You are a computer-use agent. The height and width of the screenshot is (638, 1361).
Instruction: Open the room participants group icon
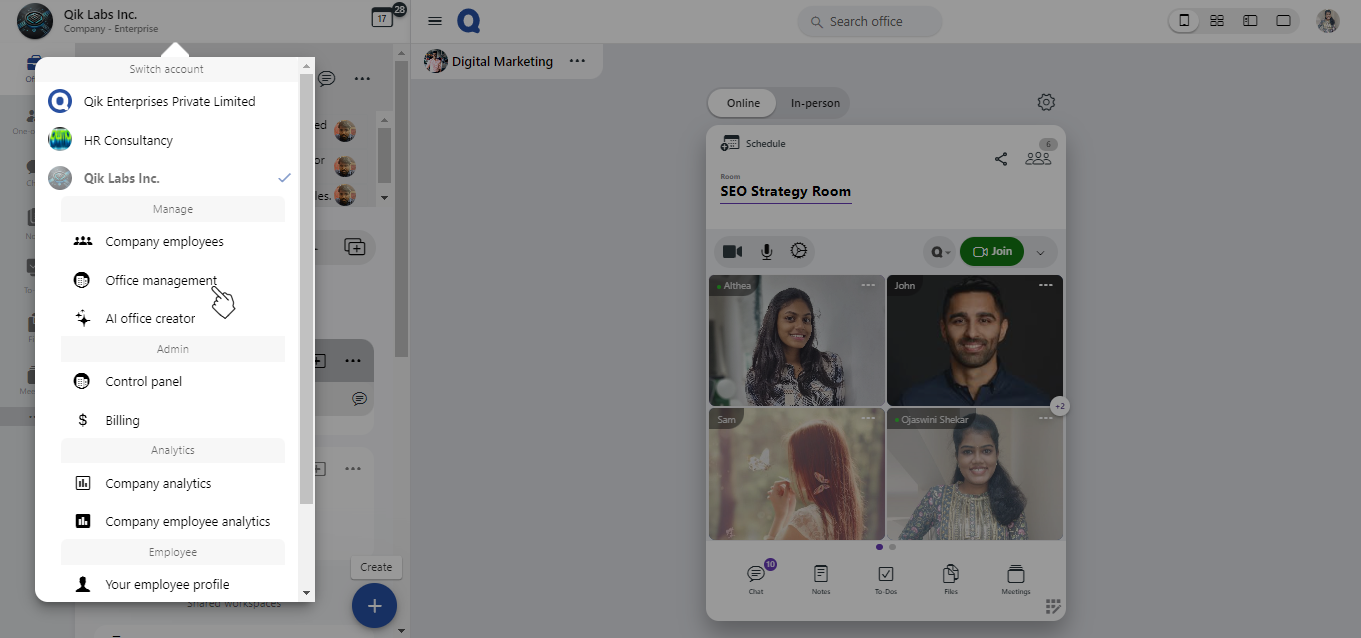[x=1038, y=158]
